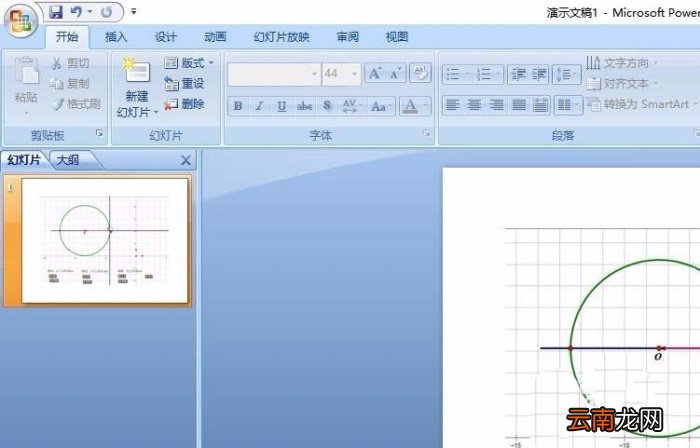Toggle text shadow S
This screenshot has width=700, height=448.
[327, 106]
